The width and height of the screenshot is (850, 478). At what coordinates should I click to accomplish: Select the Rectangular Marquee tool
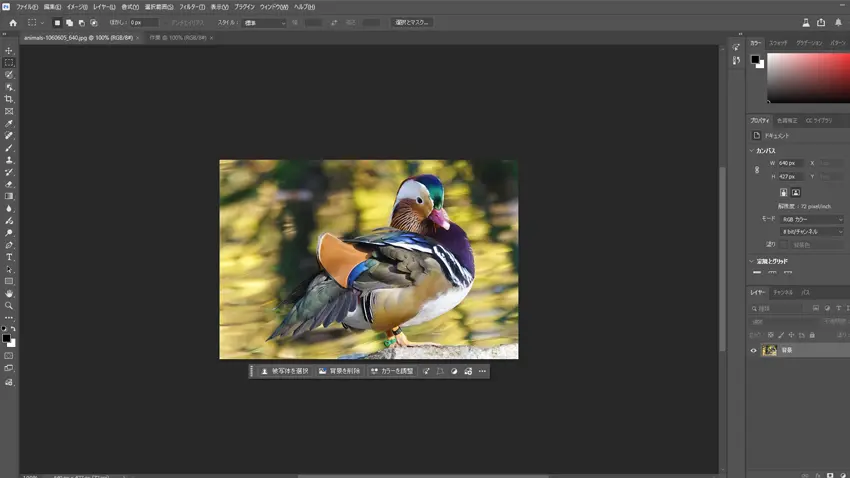click(10, 62)
